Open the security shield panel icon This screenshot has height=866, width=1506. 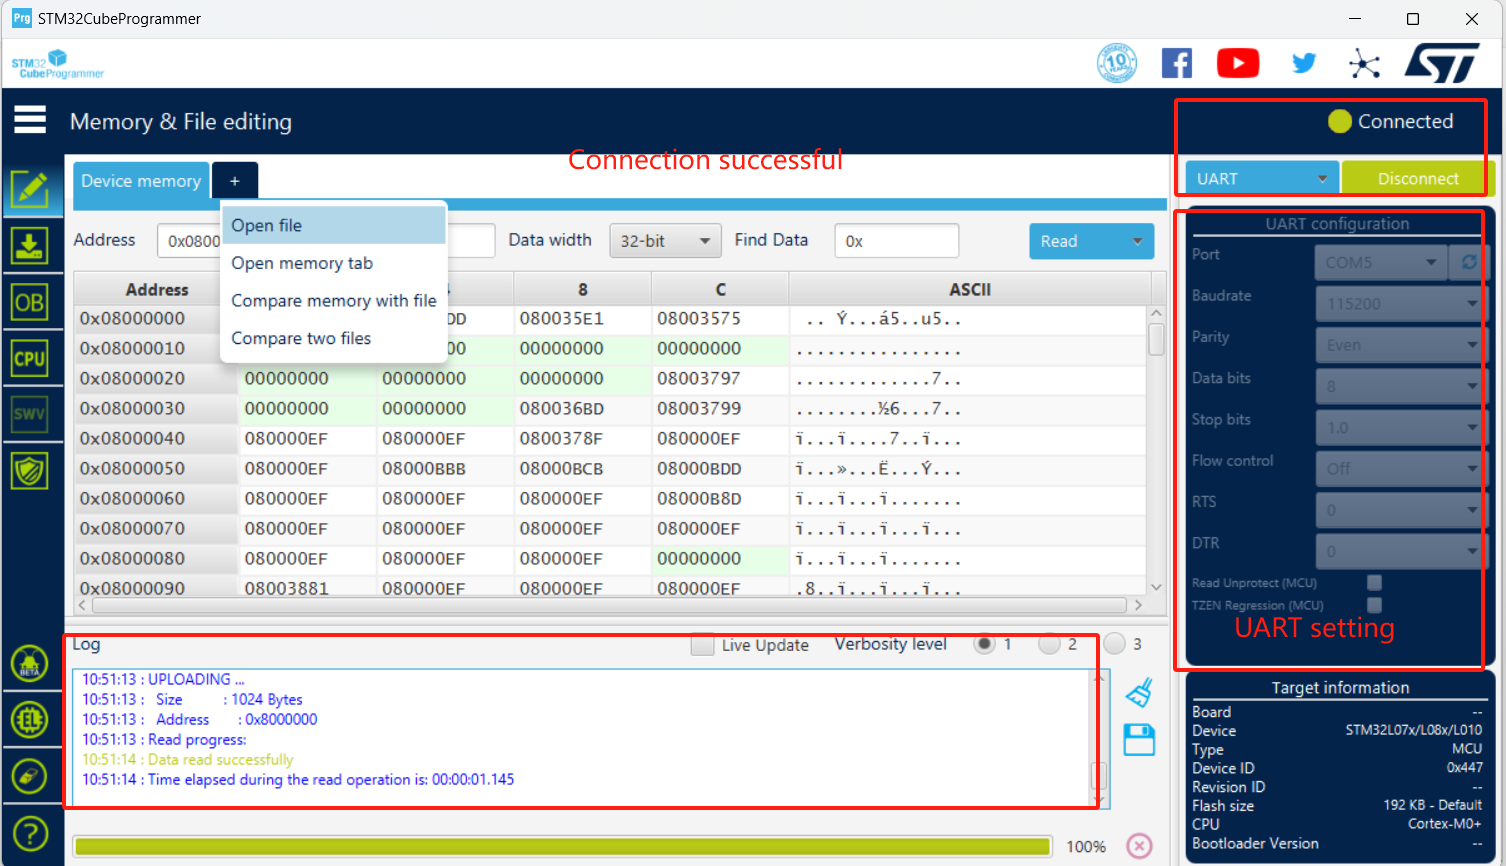[30, 470]
